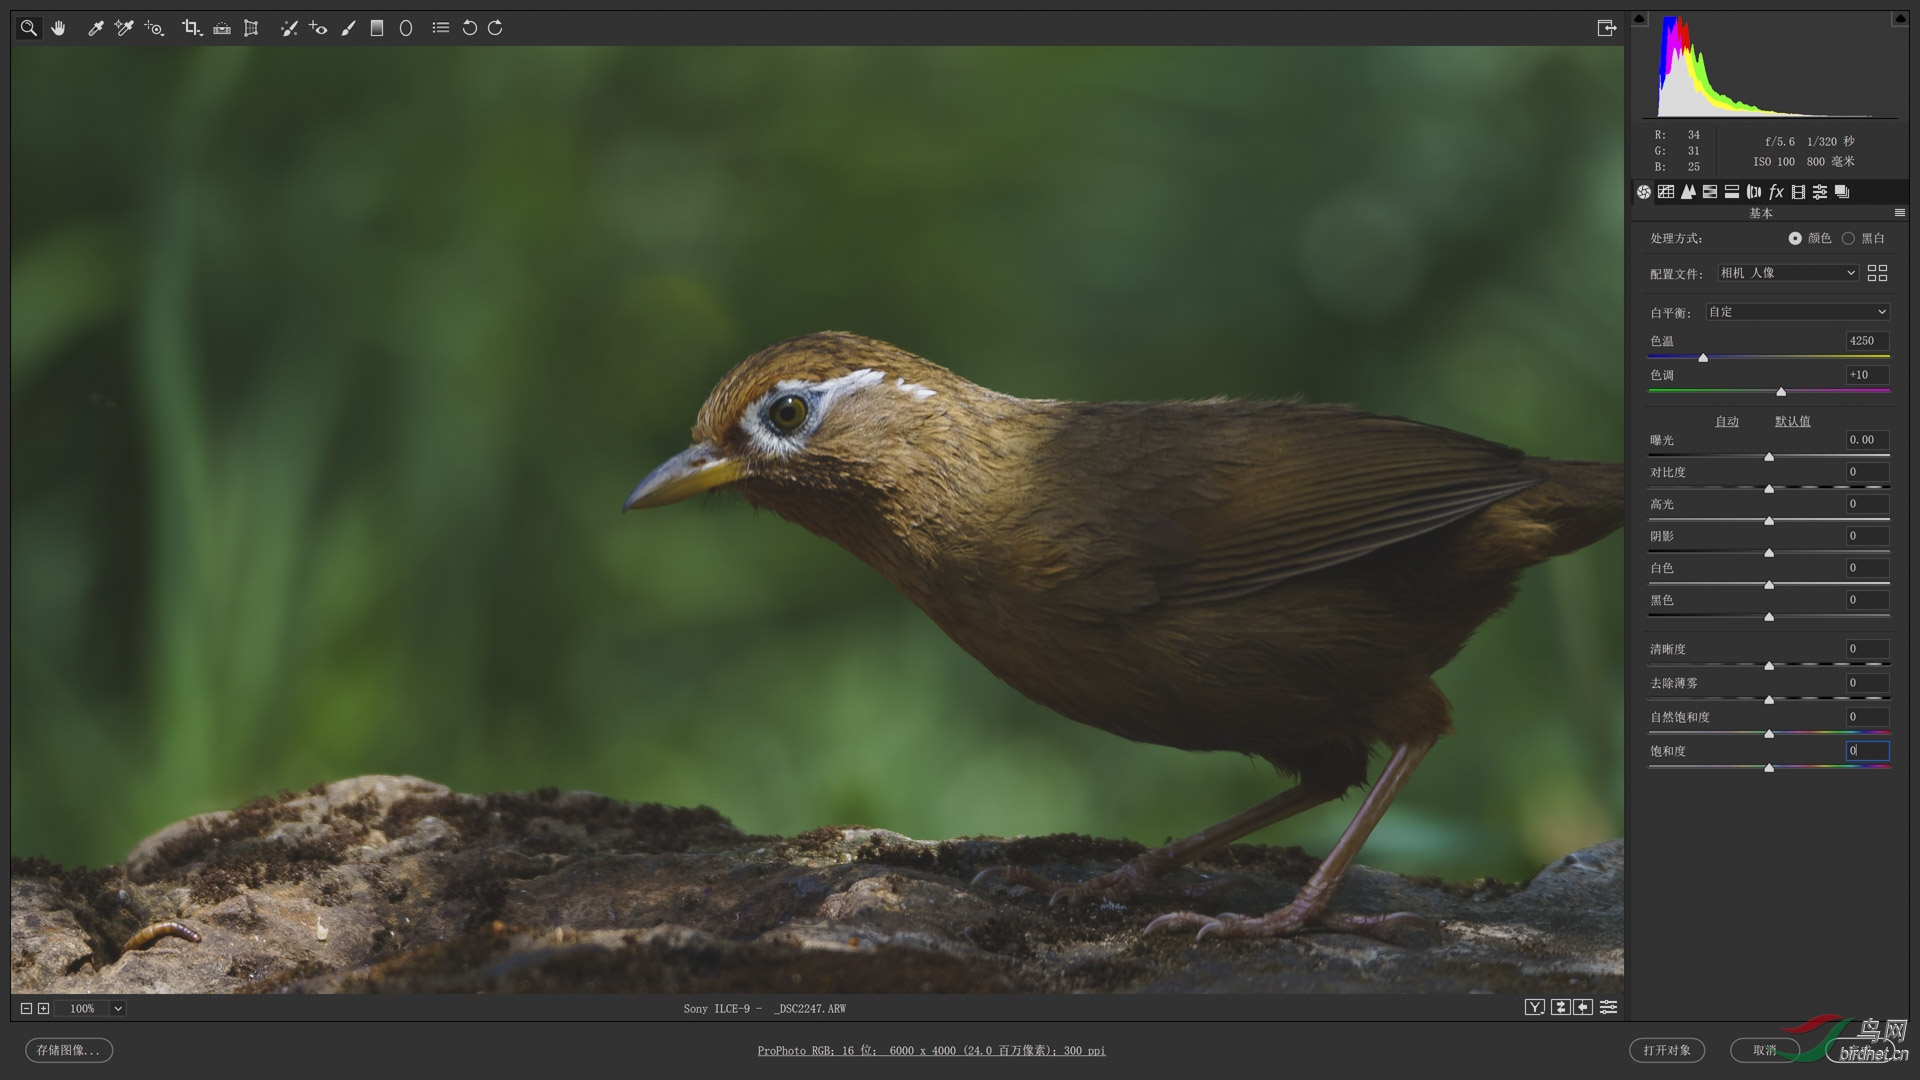Open workflow options link ProPhoto RGB
This screenshot has height=1080, width=1920.
931,1050
